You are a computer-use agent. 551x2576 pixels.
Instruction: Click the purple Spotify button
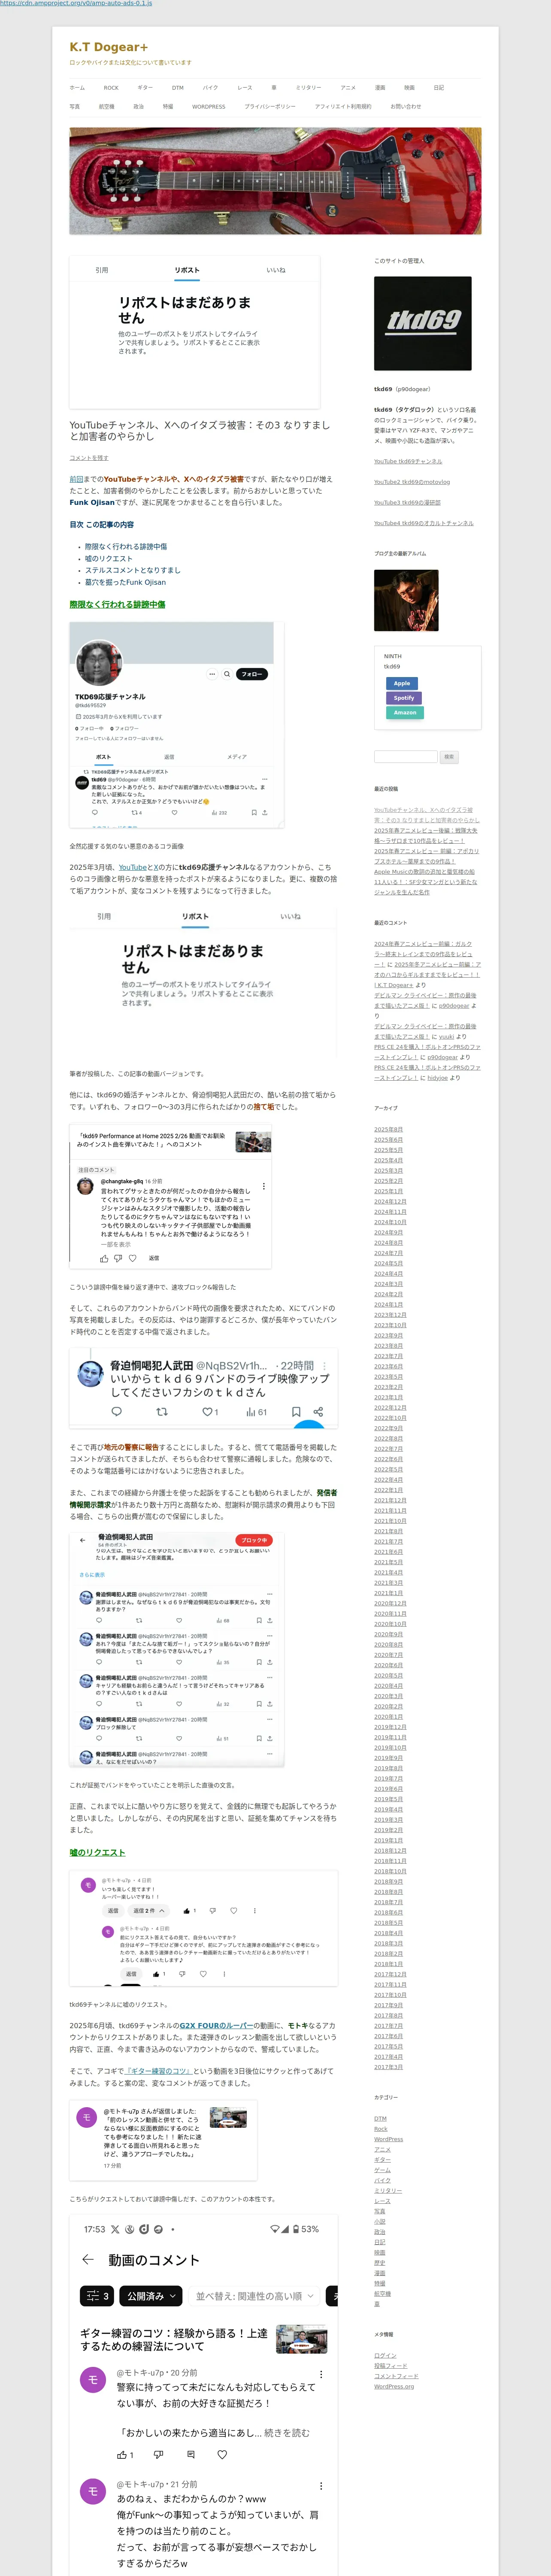coord(403,698)
